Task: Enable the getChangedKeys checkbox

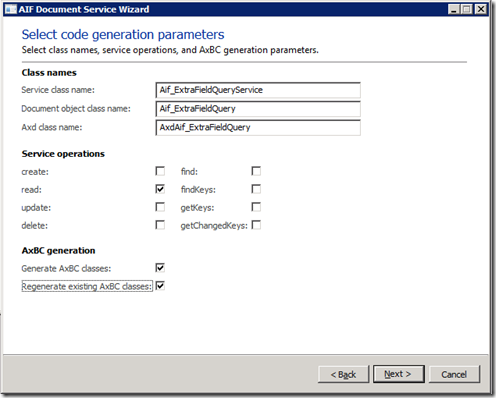Action: [x=256, y=225]
